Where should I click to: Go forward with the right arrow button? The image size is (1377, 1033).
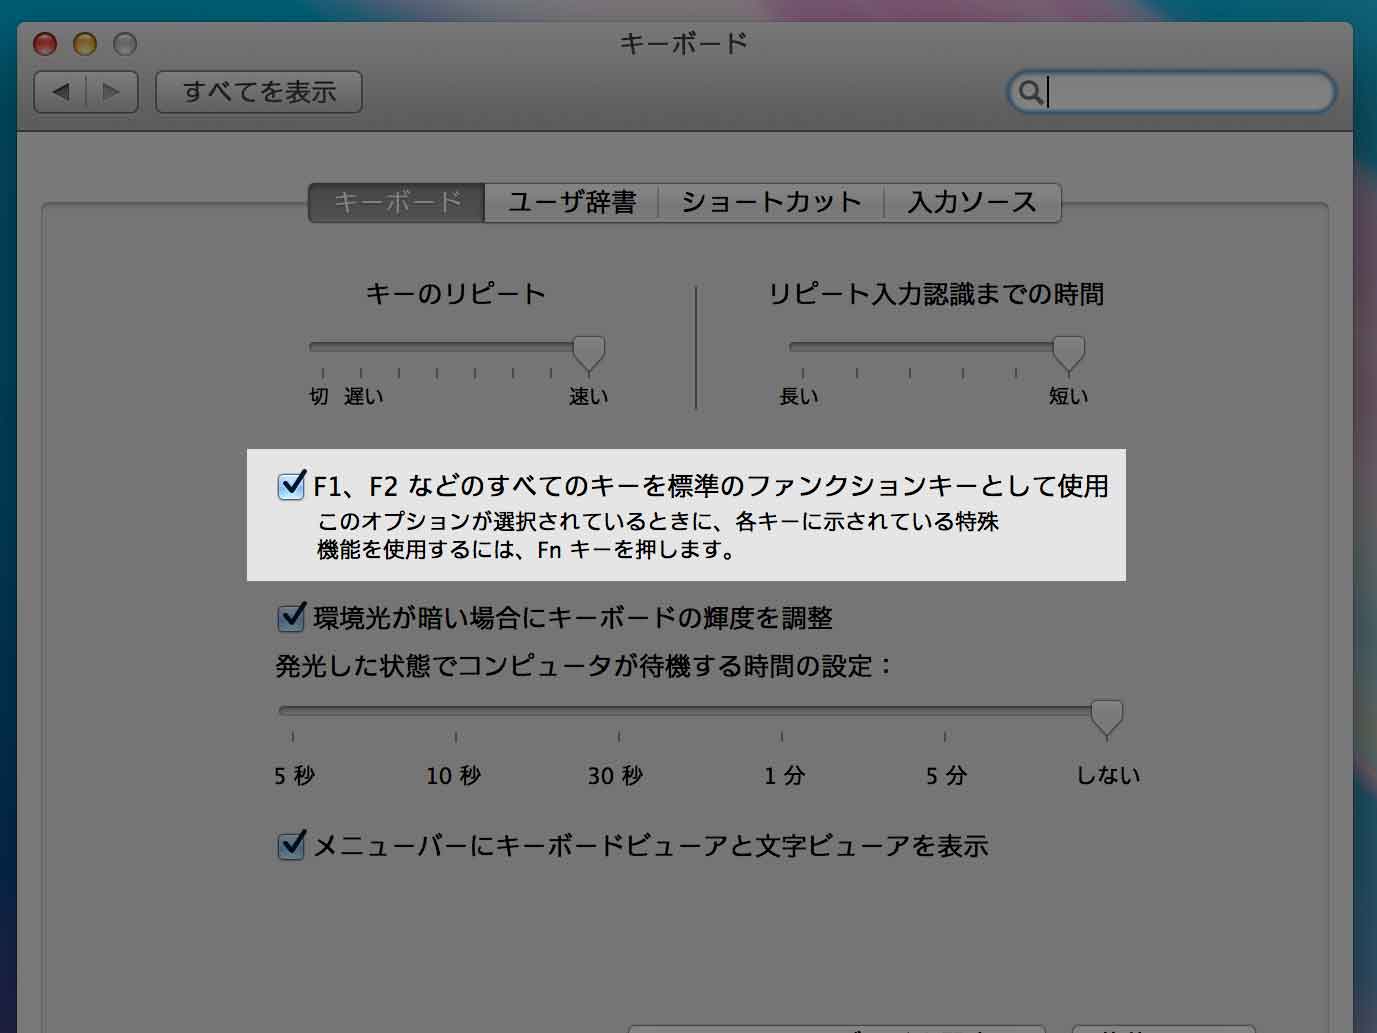coord(112,92)
